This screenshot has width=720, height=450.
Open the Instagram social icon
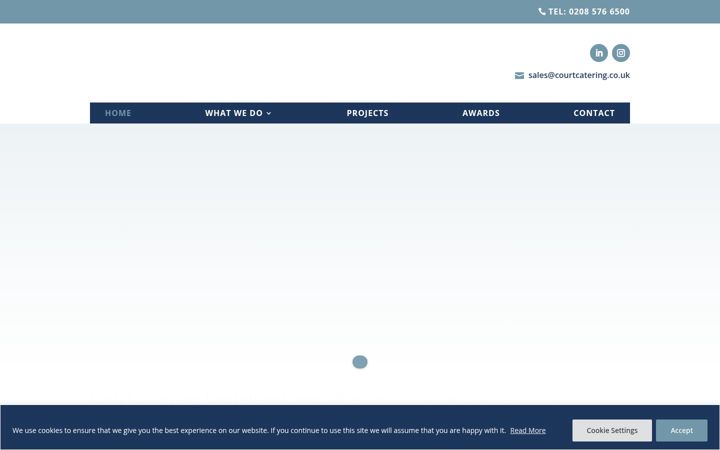pyautogui.click(x=621, y=53)
